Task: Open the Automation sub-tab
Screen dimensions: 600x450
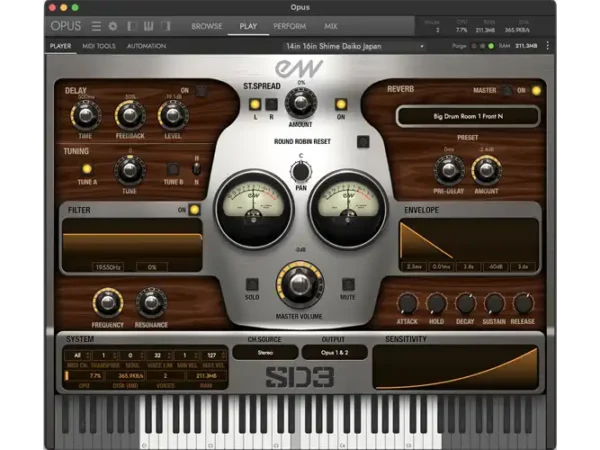Action: 146,46
